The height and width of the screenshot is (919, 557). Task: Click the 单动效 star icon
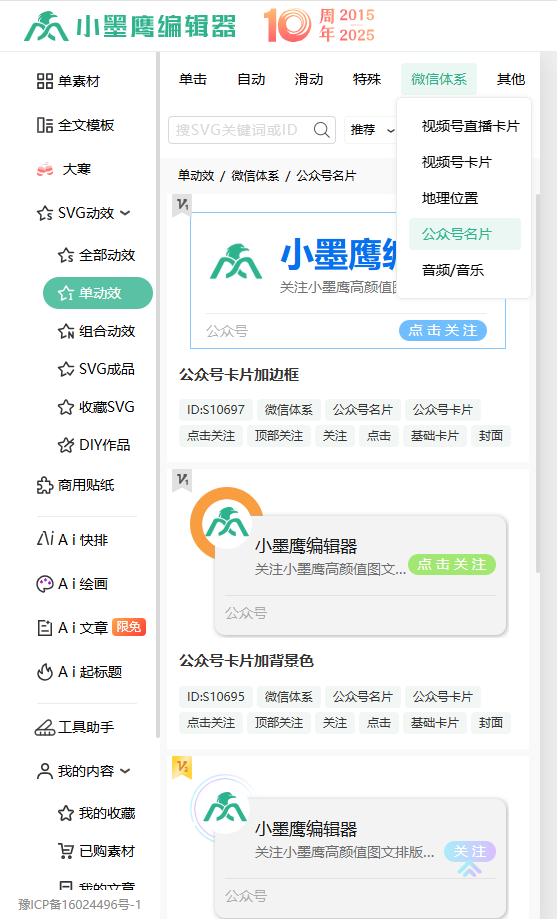[x=66, y=293]
